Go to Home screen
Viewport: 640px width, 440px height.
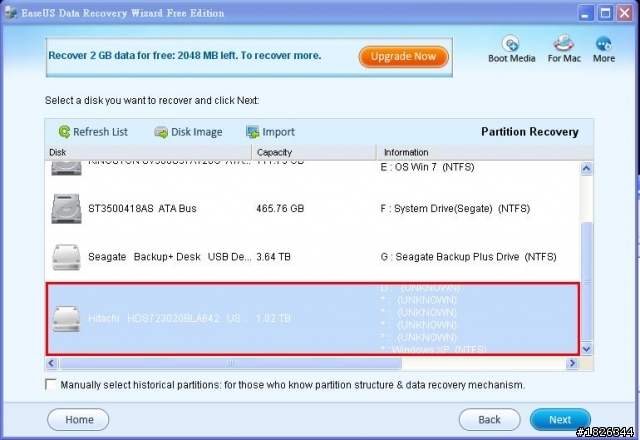point(78,420)
